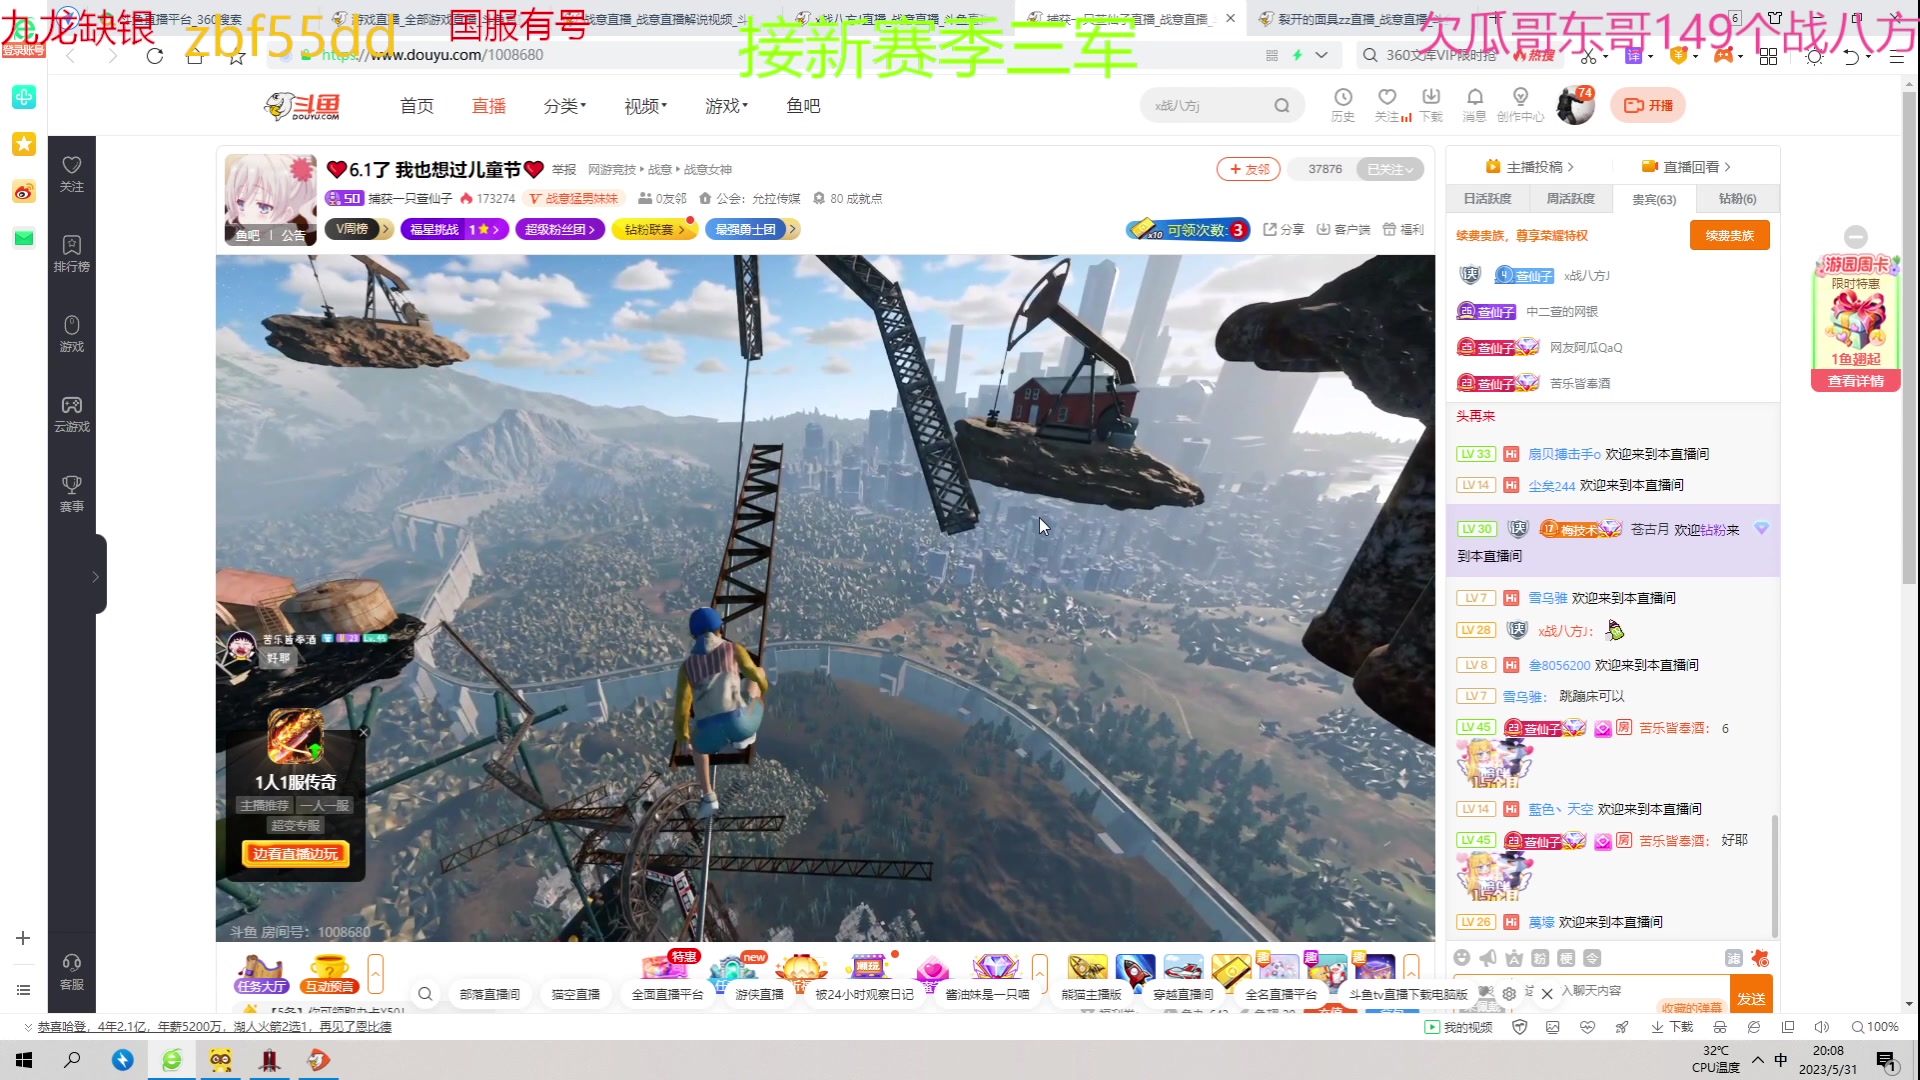Switch to the 日活跃度 tab
This screenshot has height=1080, width=1920.
point(1487,199)
